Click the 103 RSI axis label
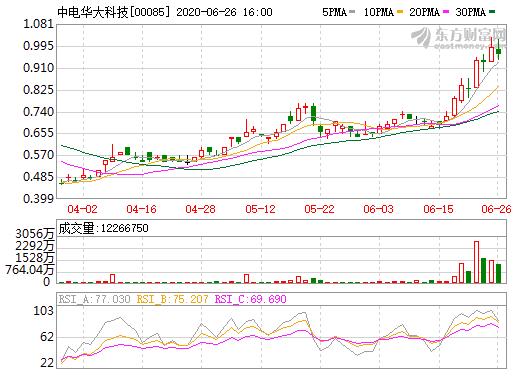The width and height of the screenshot is (520, 376). pos(43,311)
